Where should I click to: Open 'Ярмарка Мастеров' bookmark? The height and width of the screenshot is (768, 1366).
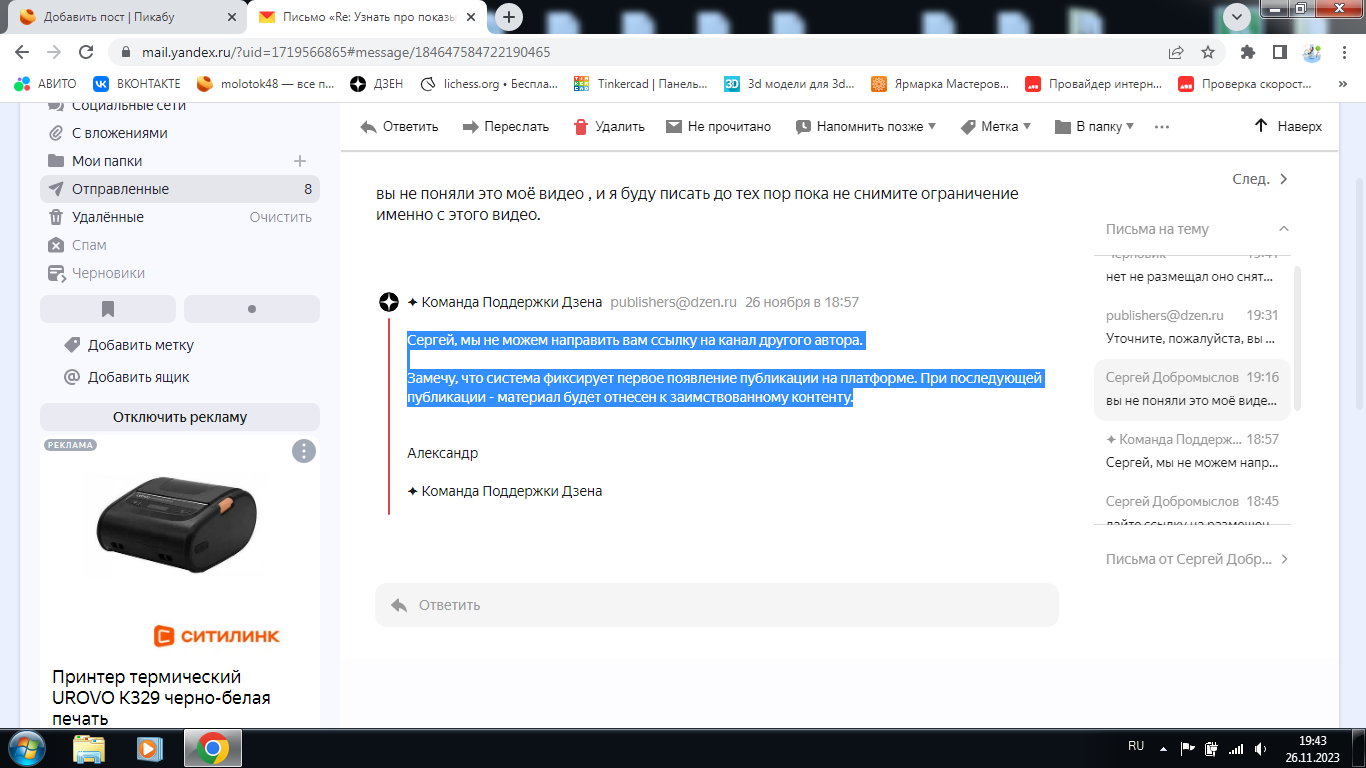tap(941, 84)
